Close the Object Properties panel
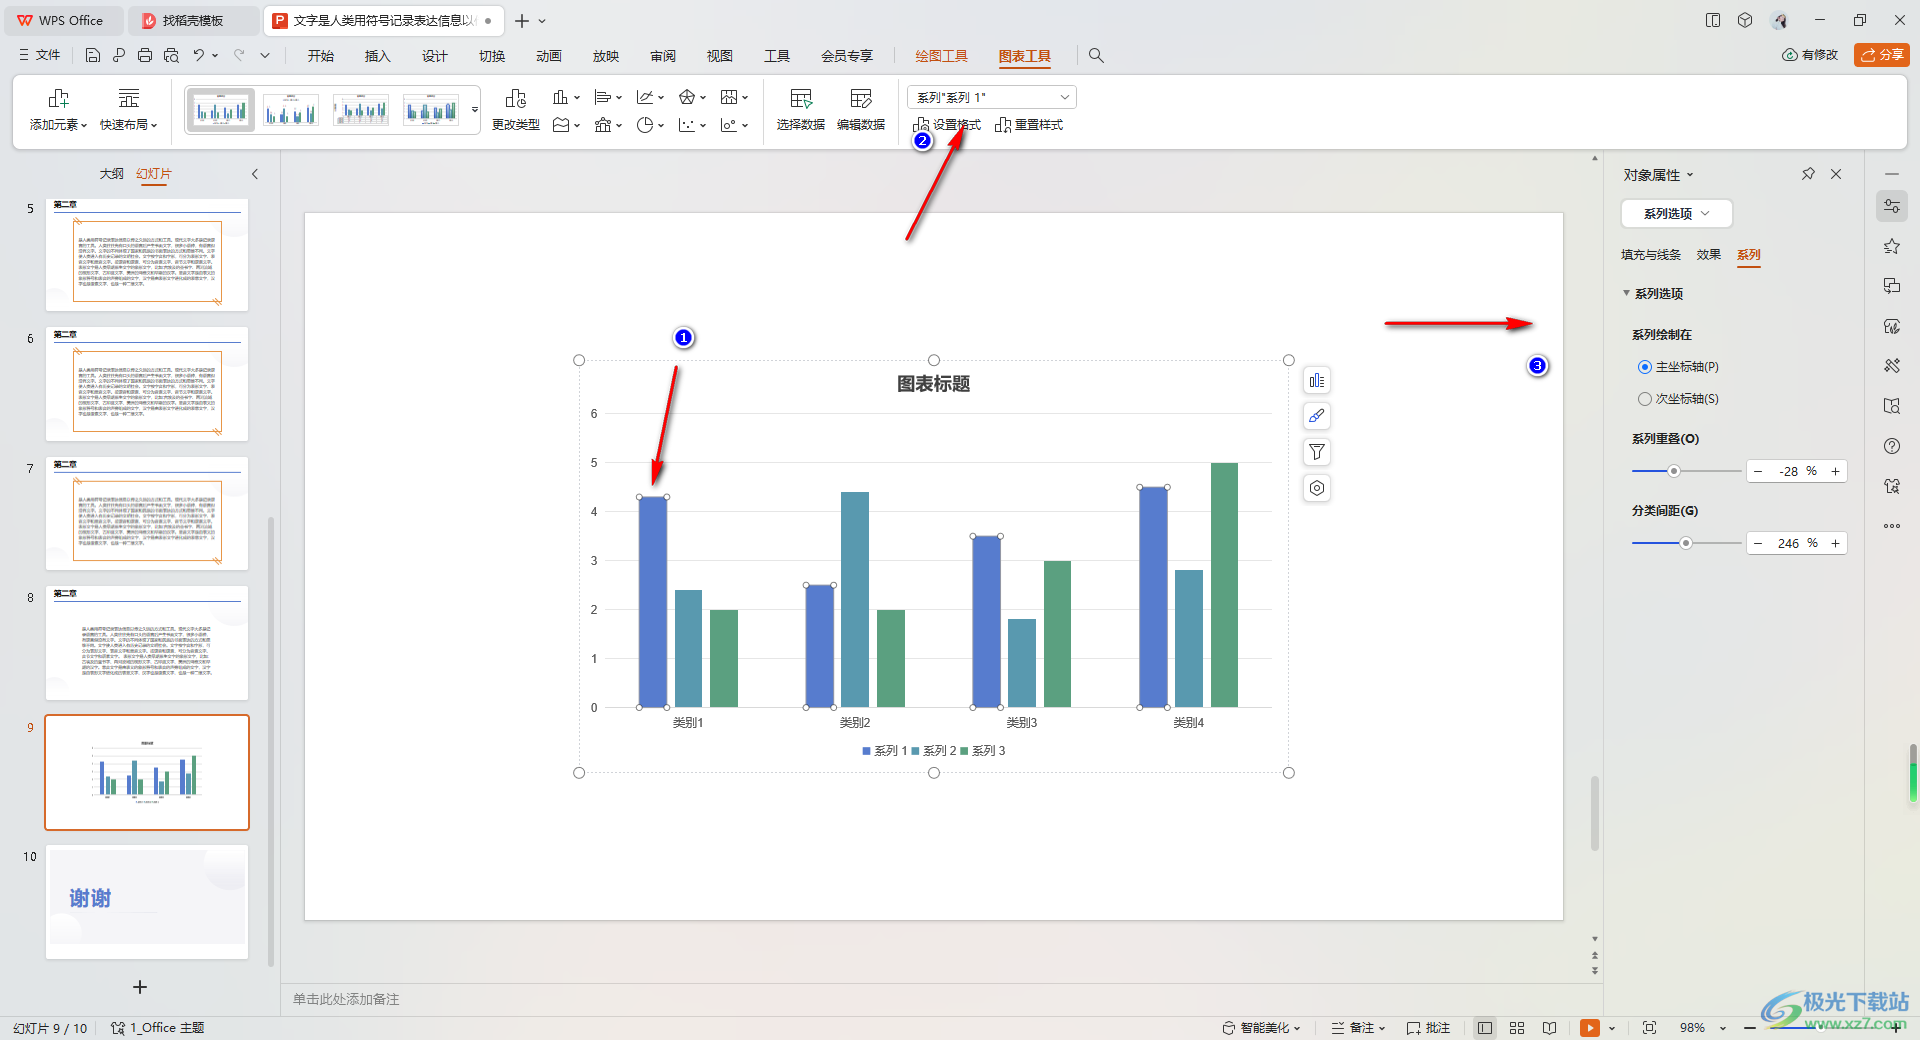The width and height of the screenshot is (1920, 1040). click(x=1836, y=174)
